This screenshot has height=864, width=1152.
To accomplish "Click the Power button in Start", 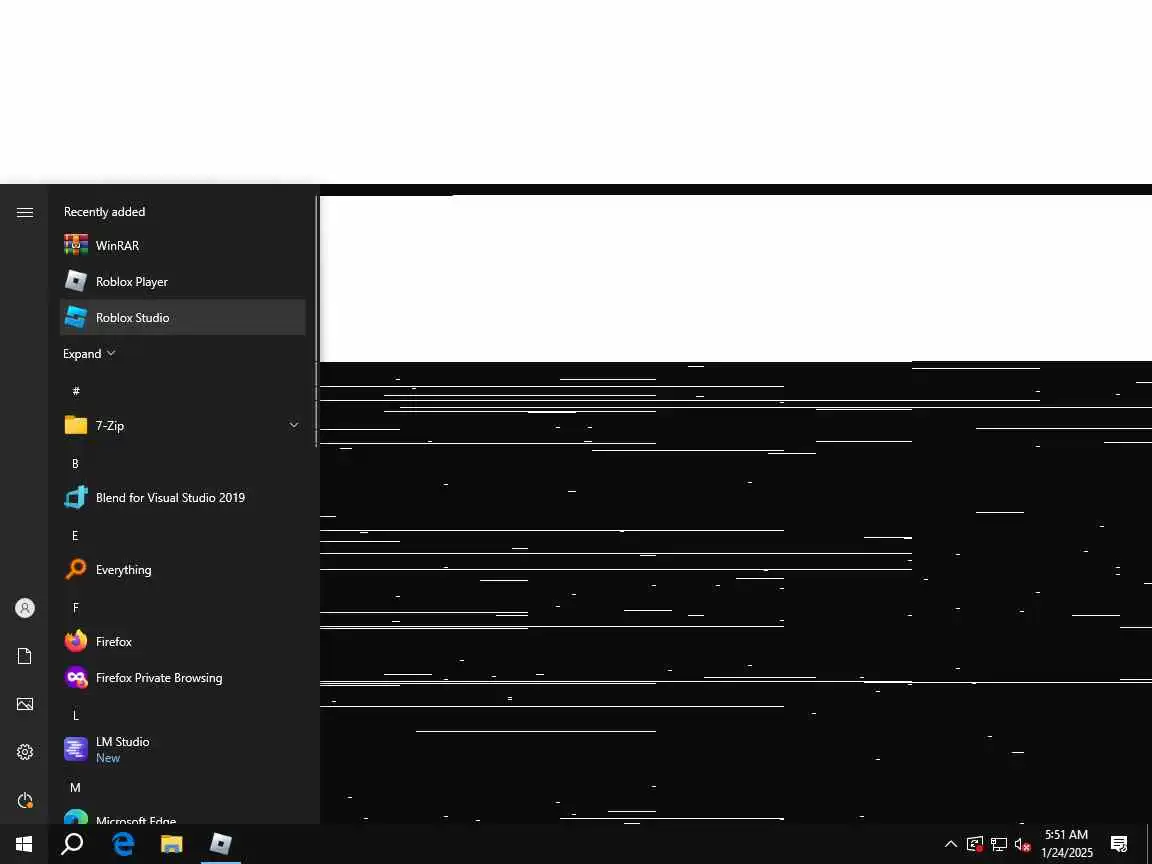I will pos(24,800).
